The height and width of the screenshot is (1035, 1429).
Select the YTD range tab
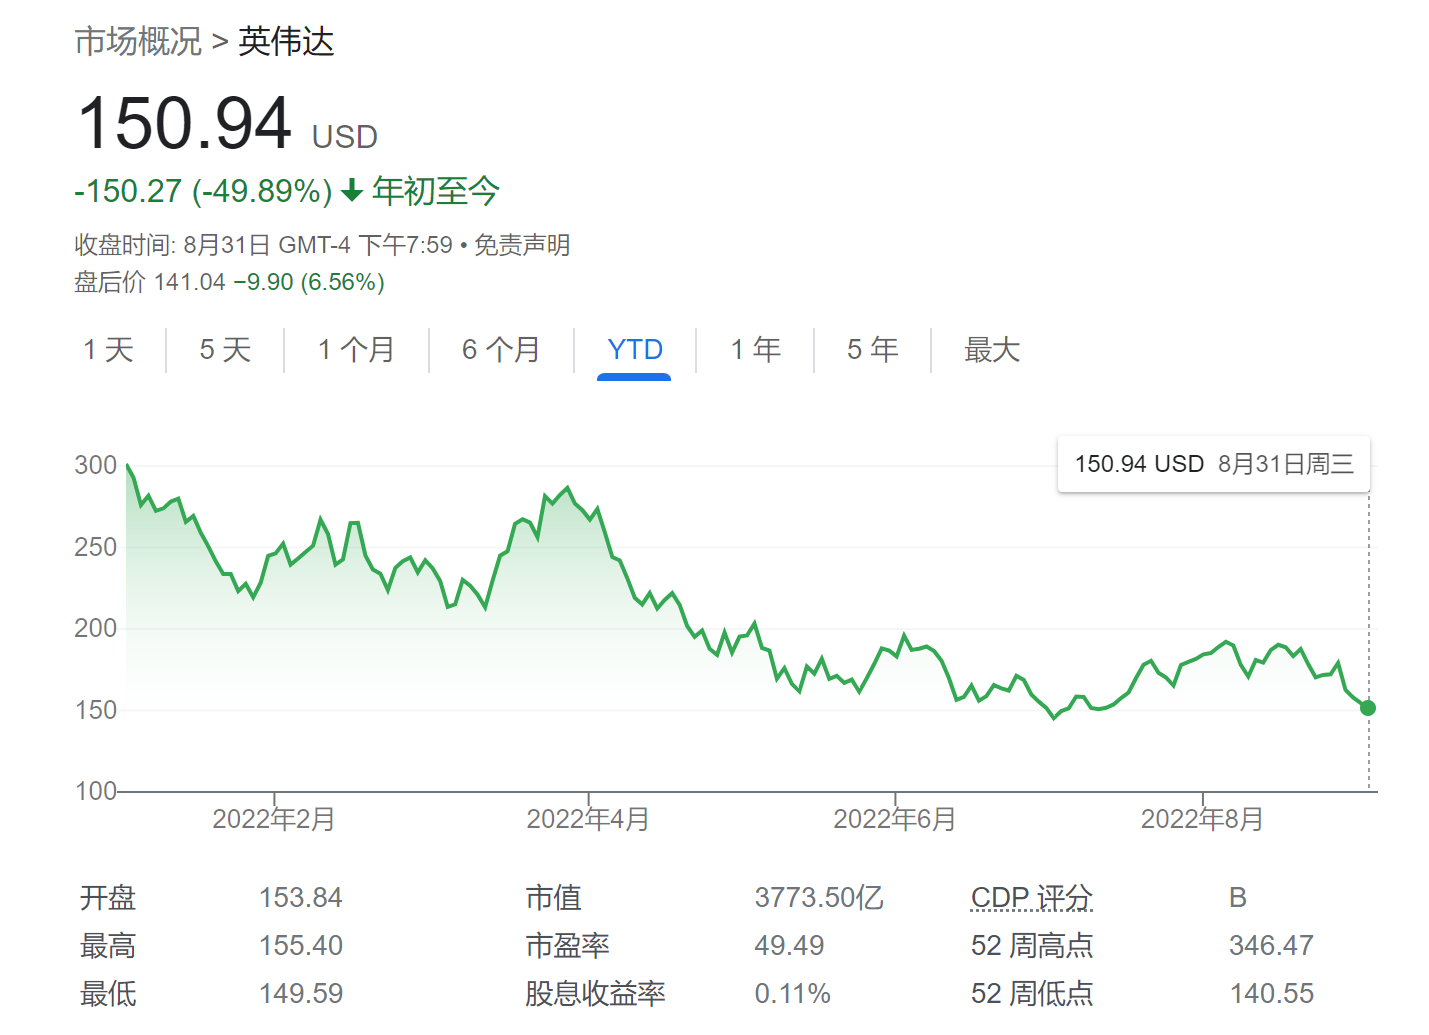click(x=635, y=350)
